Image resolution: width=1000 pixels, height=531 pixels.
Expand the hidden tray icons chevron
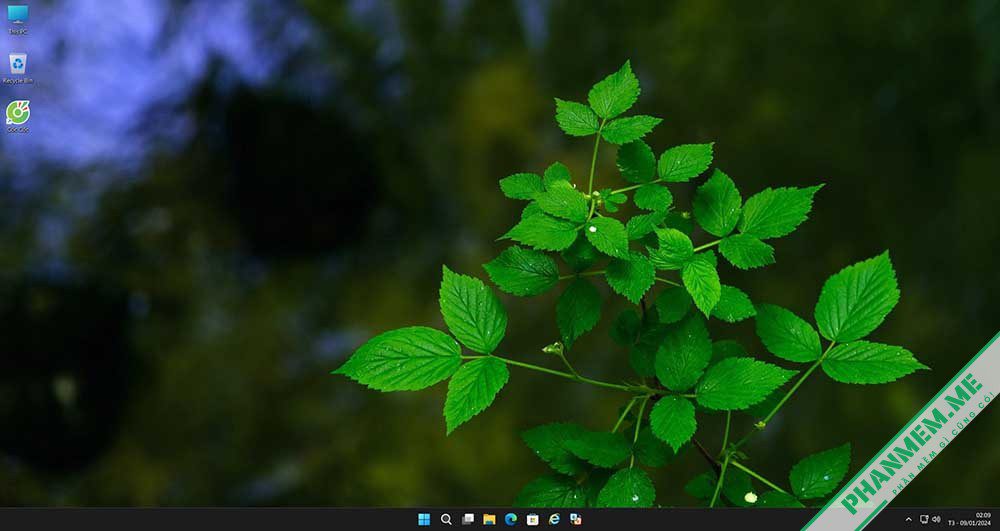pyautogui.click(x=909, y=520)
